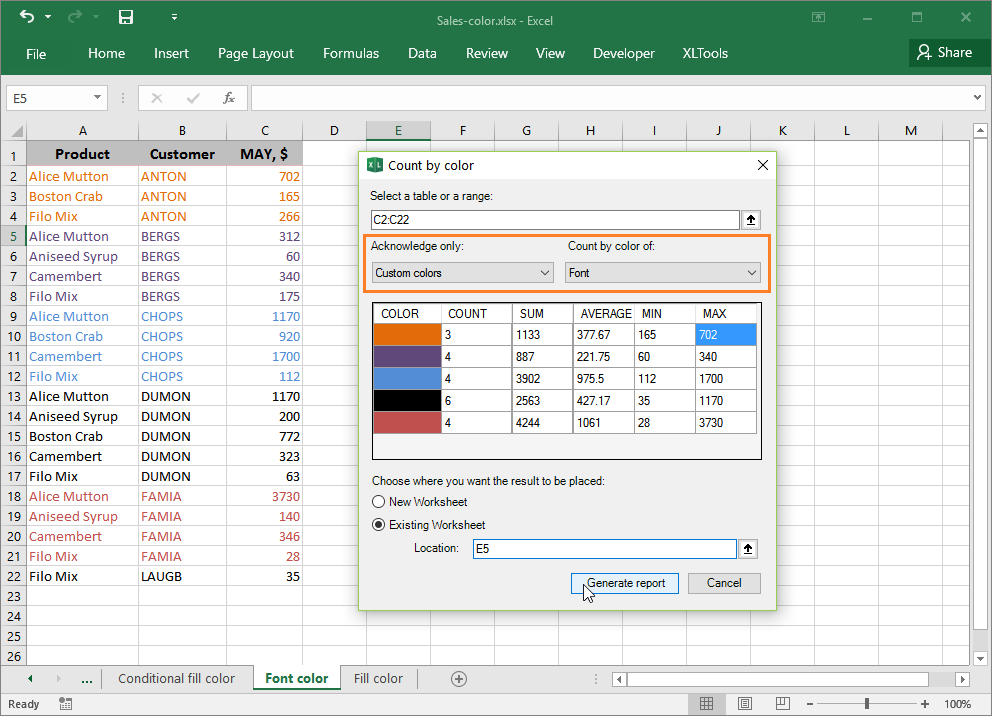Click the range selector arrow beside C2:C22
The image size is (992, 716).
(x=751, y=219)
